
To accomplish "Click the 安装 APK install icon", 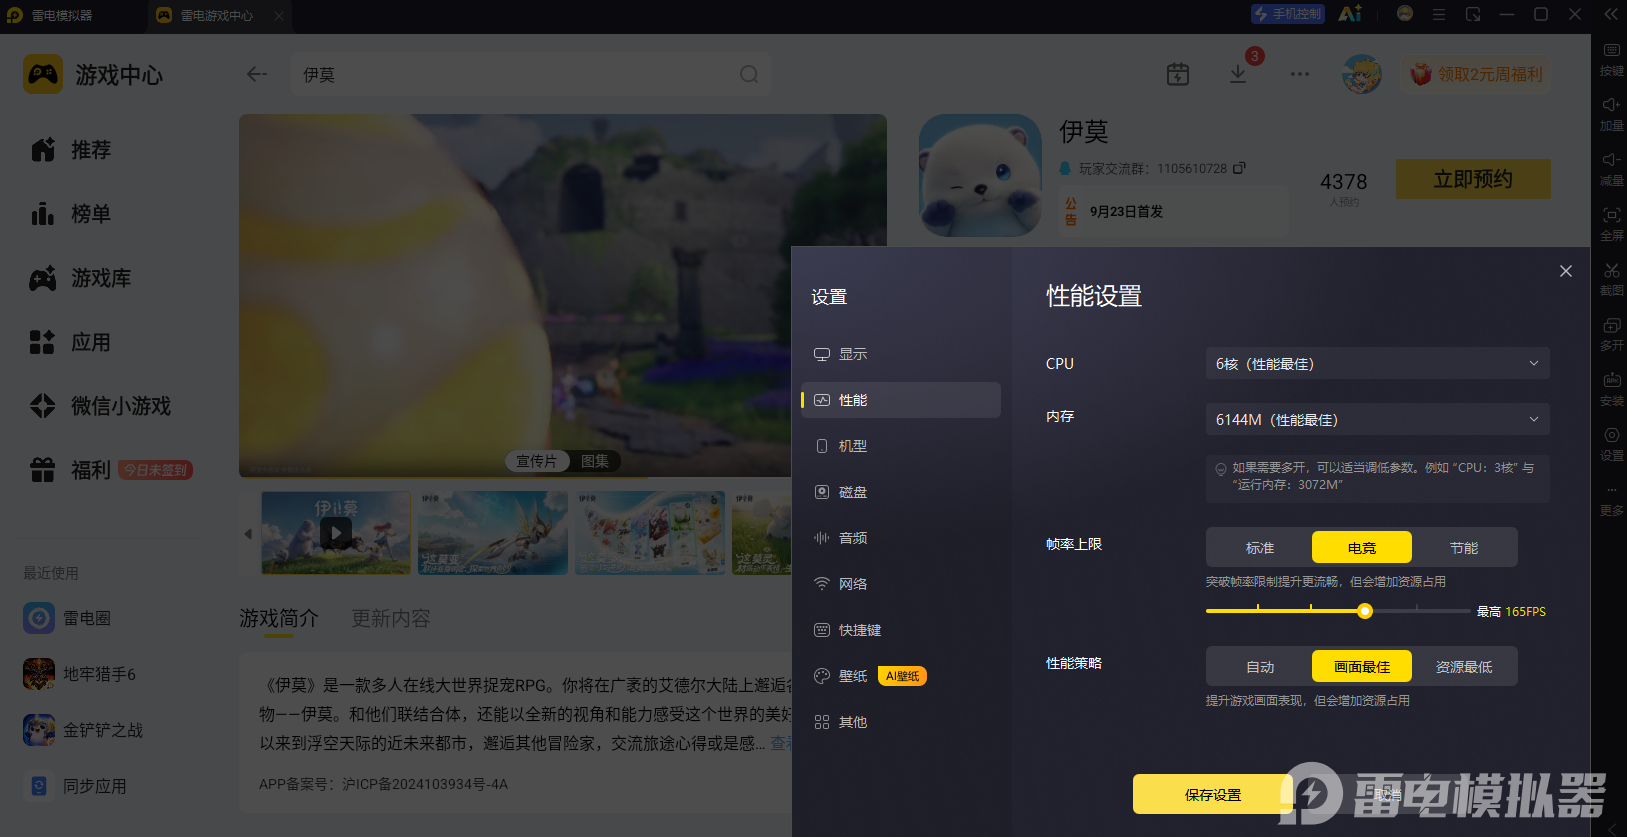I will (x=1611, y=389).
